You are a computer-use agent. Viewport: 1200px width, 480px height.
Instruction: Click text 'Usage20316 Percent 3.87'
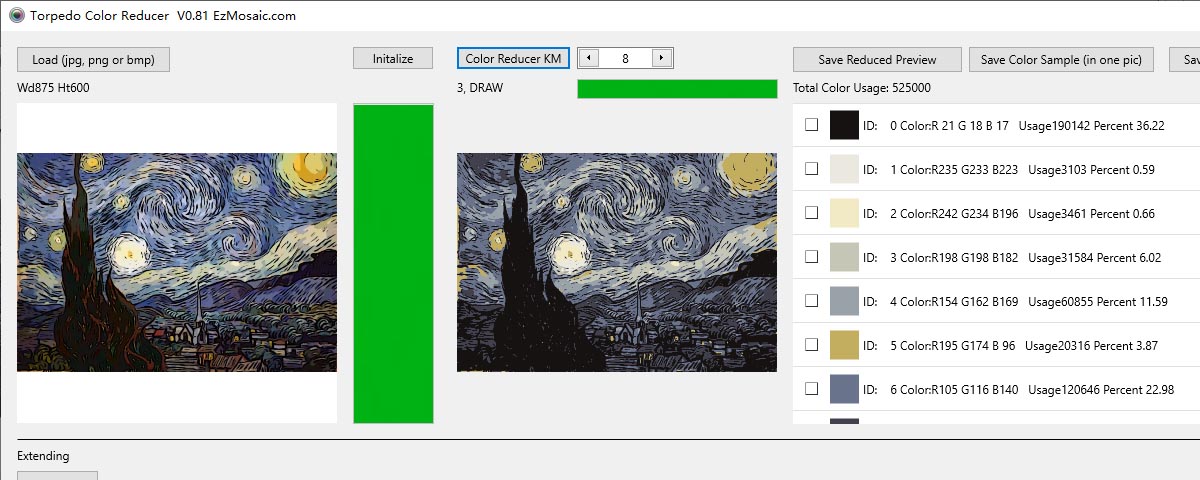1091,346
